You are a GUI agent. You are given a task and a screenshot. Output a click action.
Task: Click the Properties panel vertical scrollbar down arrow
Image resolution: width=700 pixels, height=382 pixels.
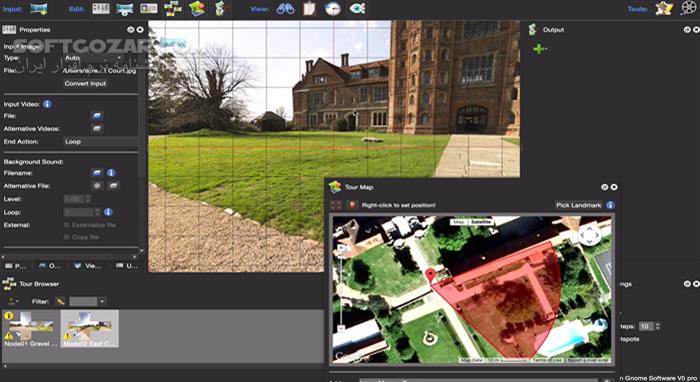coord(141,251)
